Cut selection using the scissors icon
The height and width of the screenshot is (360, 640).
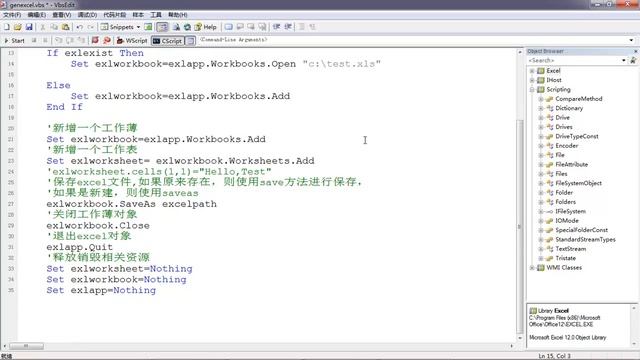[42, 27]
